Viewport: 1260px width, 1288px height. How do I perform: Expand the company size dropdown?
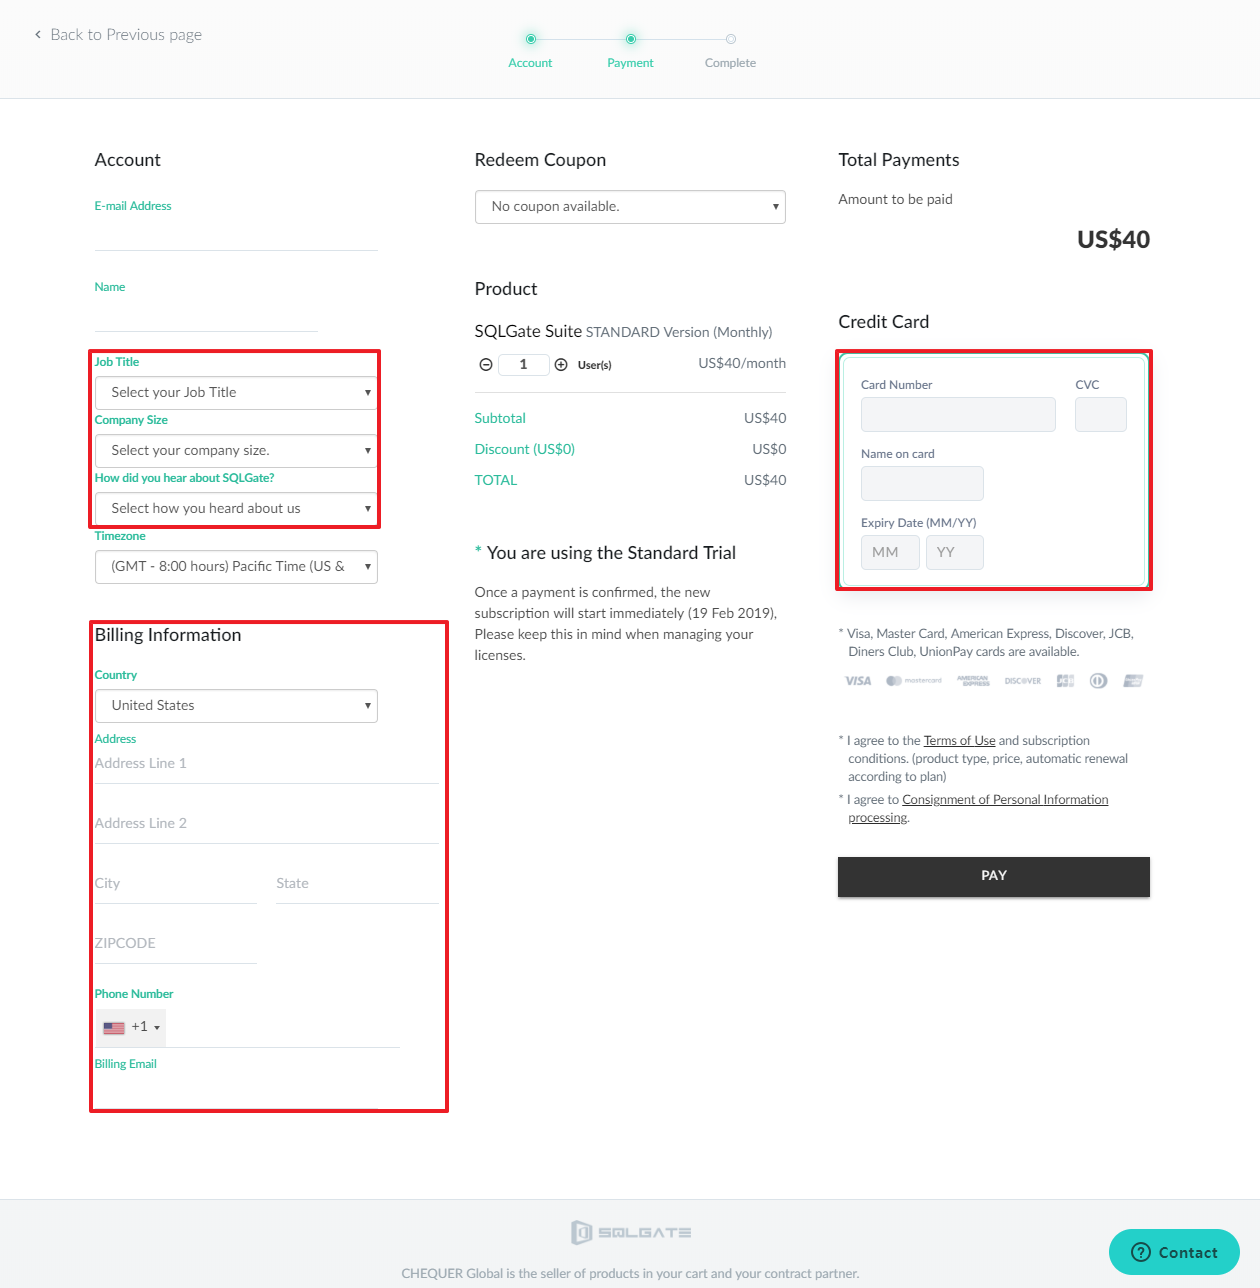236,451
